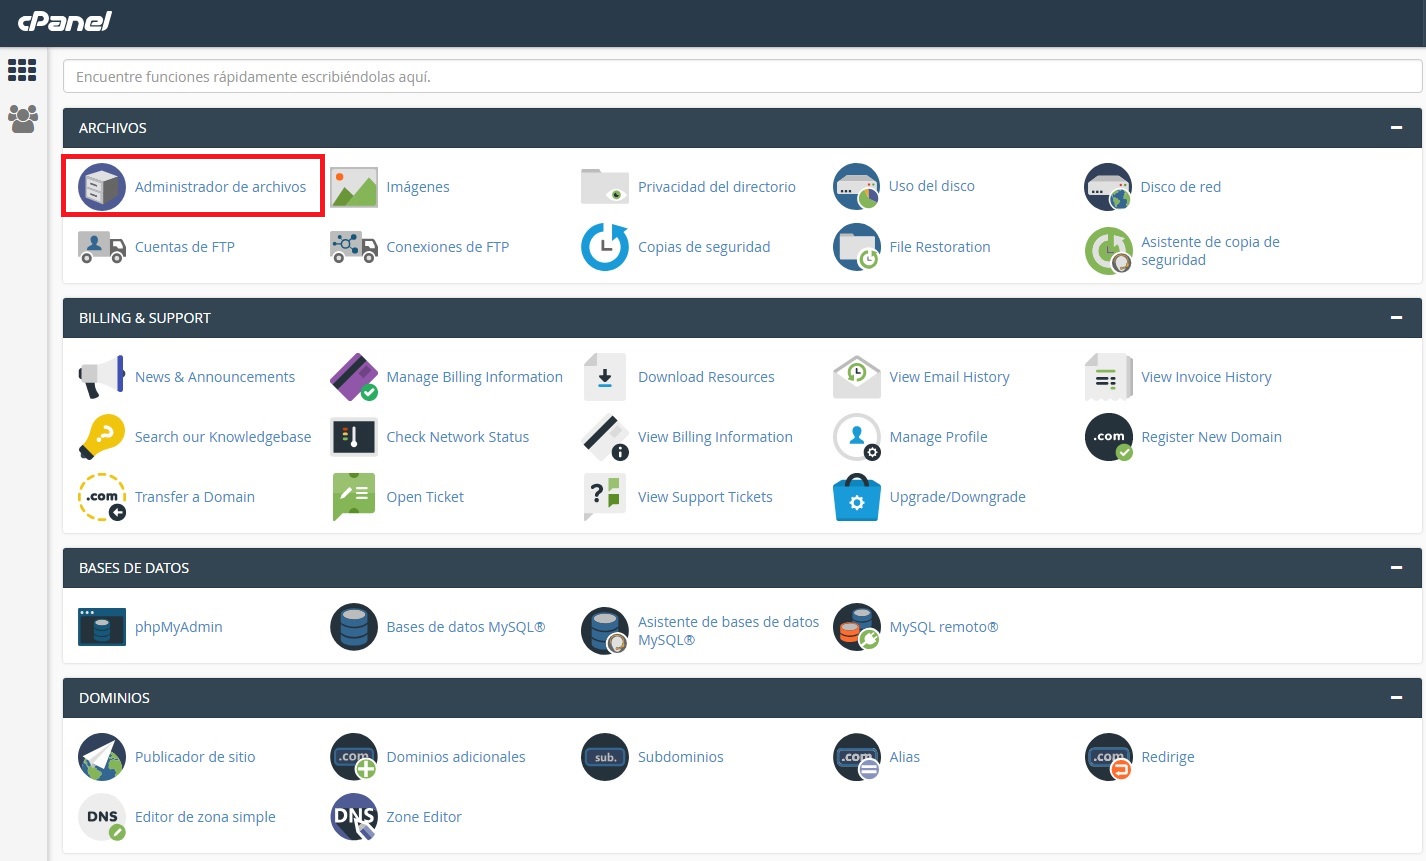Open the Disco de red icon
Image resolution: width=1426 pixels, height=861 pixels.
(x=1108, y=187)
